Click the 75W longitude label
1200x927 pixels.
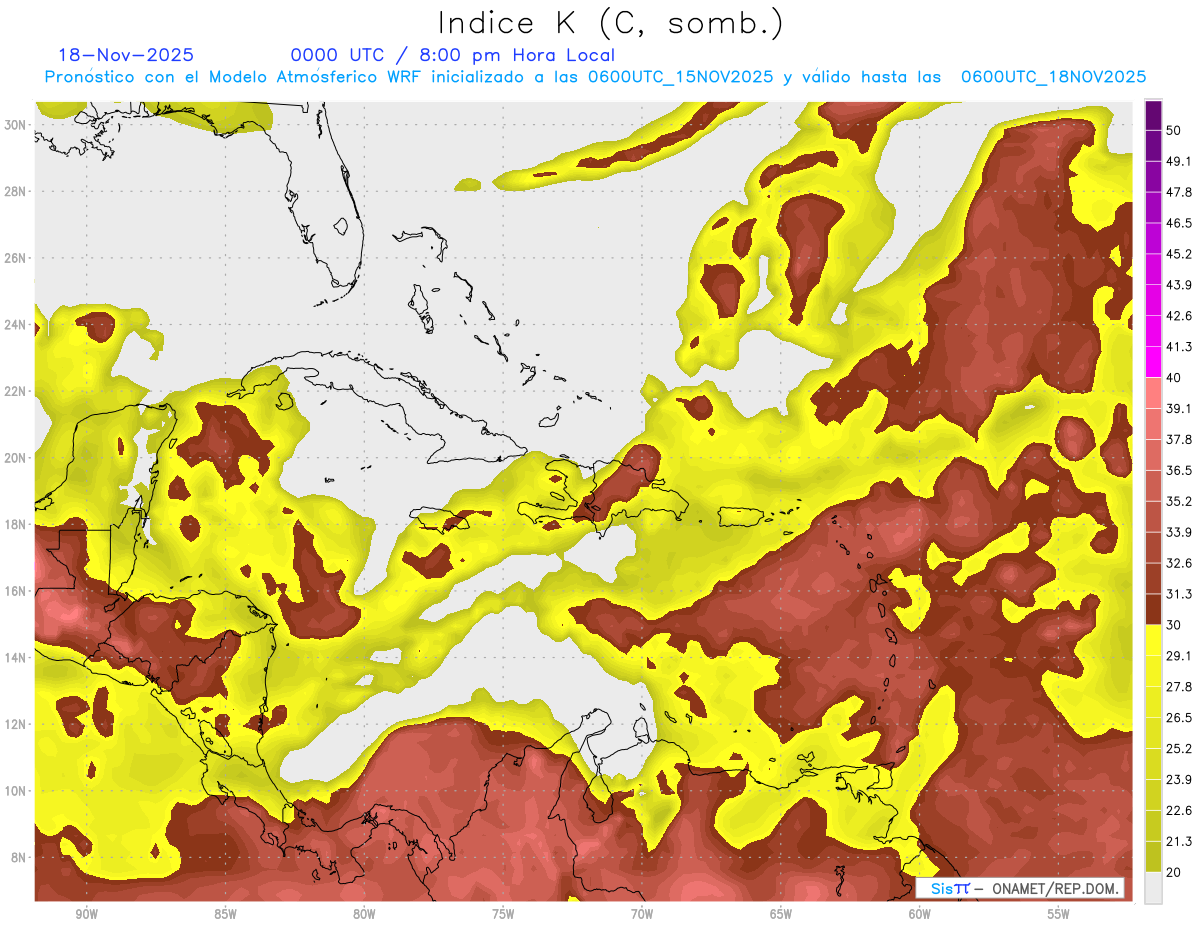click(x=503, y=914)
